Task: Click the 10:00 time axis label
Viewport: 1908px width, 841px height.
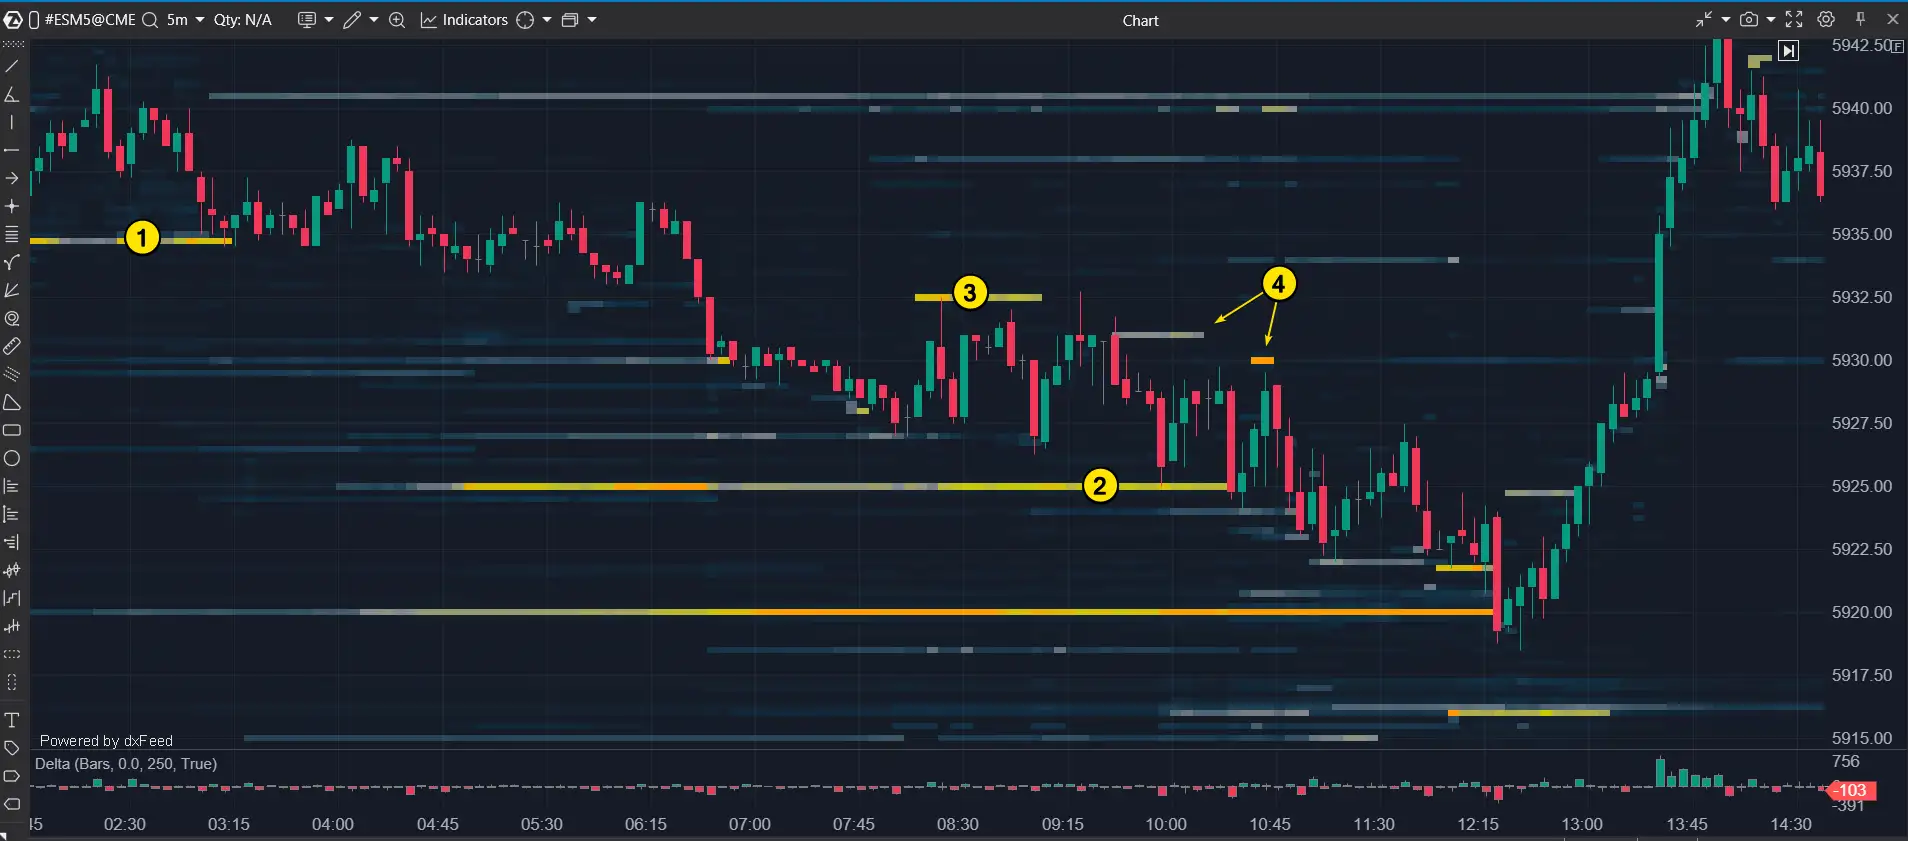Action: 1166,824
